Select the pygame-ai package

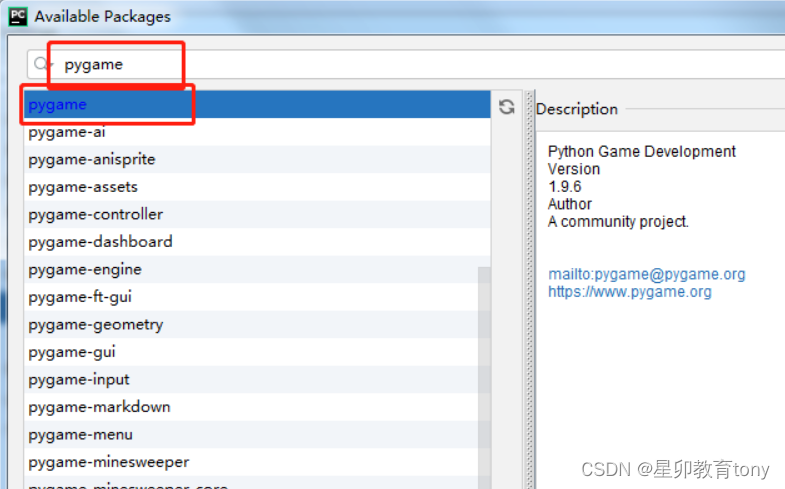pyautogui.click(x=257, y=132)
